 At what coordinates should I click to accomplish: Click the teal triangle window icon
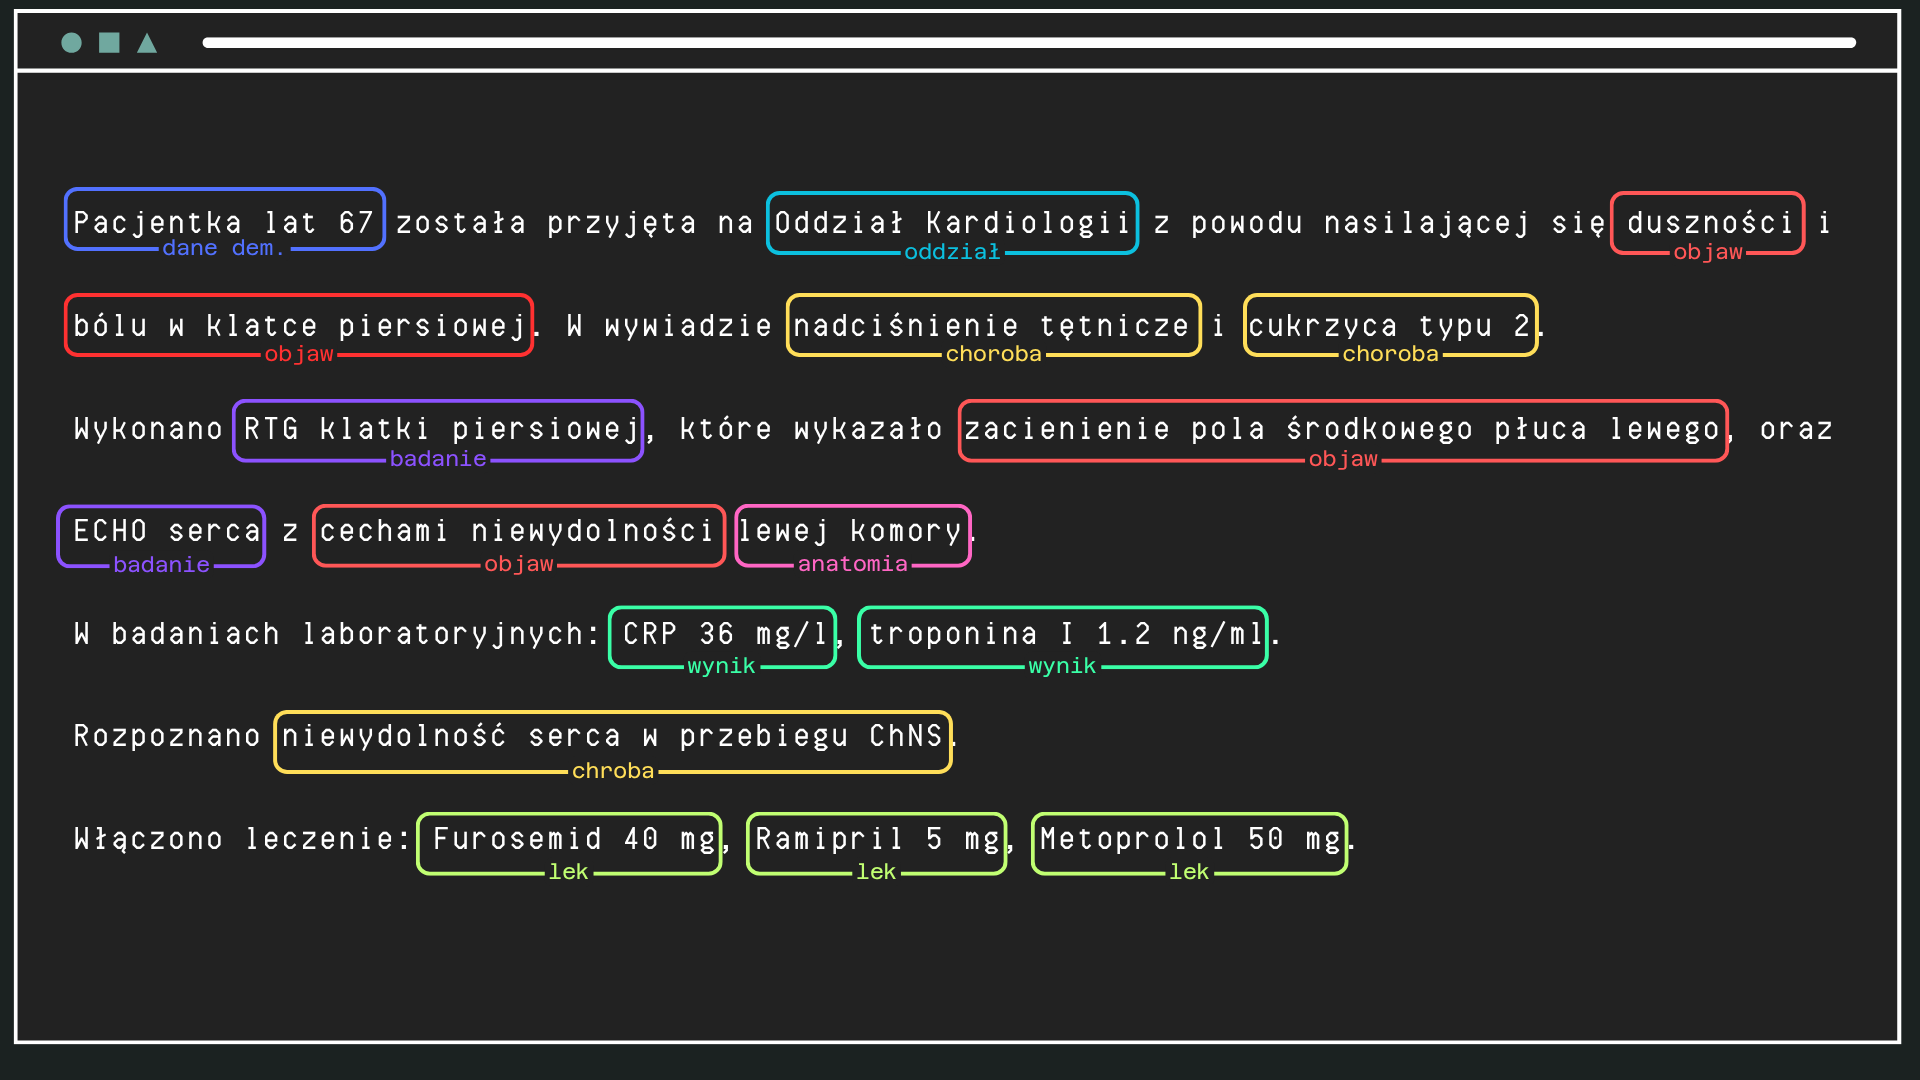147,43
